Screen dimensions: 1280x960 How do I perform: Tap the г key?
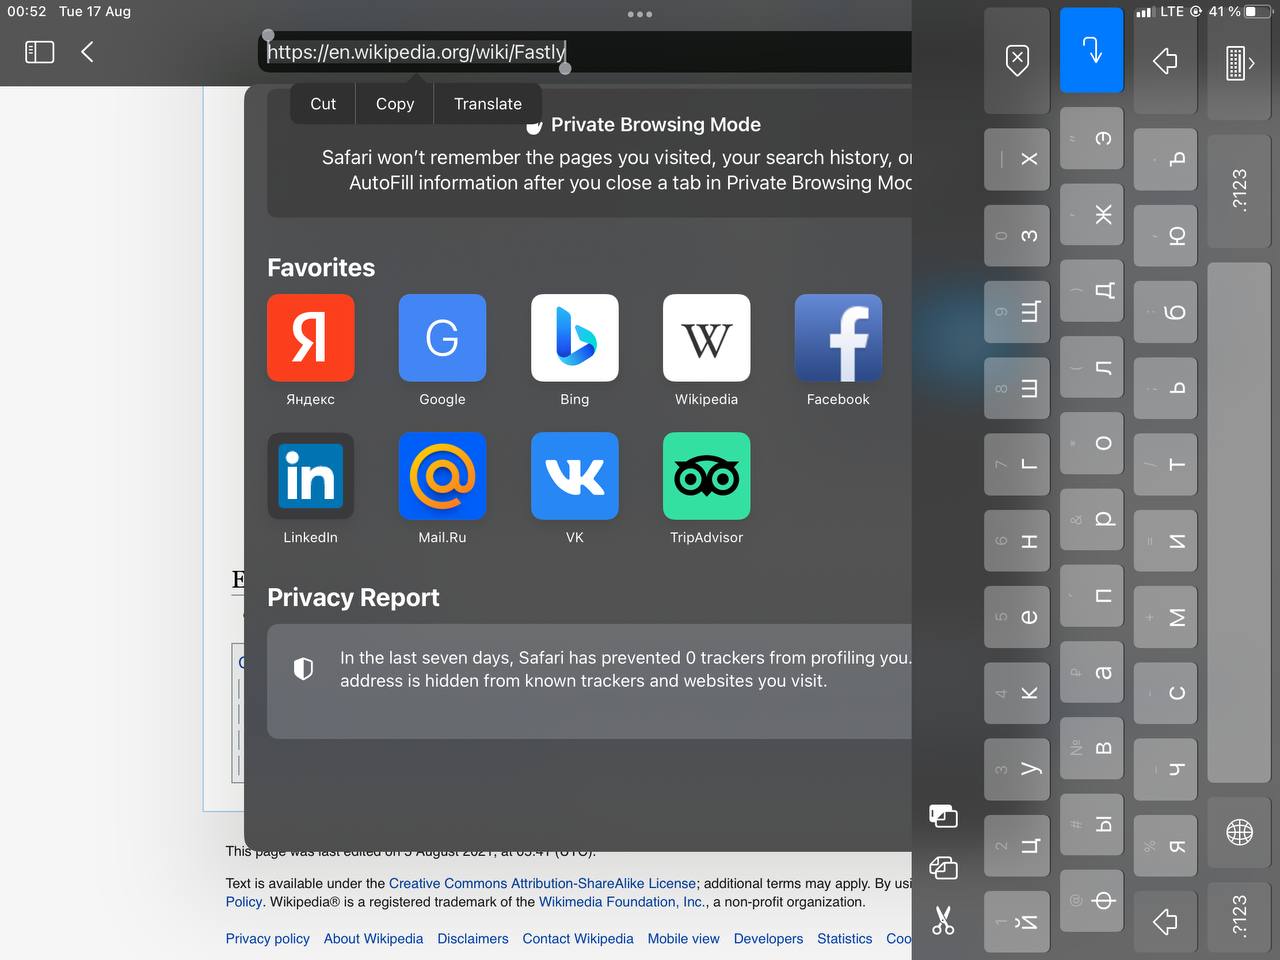1017,465
